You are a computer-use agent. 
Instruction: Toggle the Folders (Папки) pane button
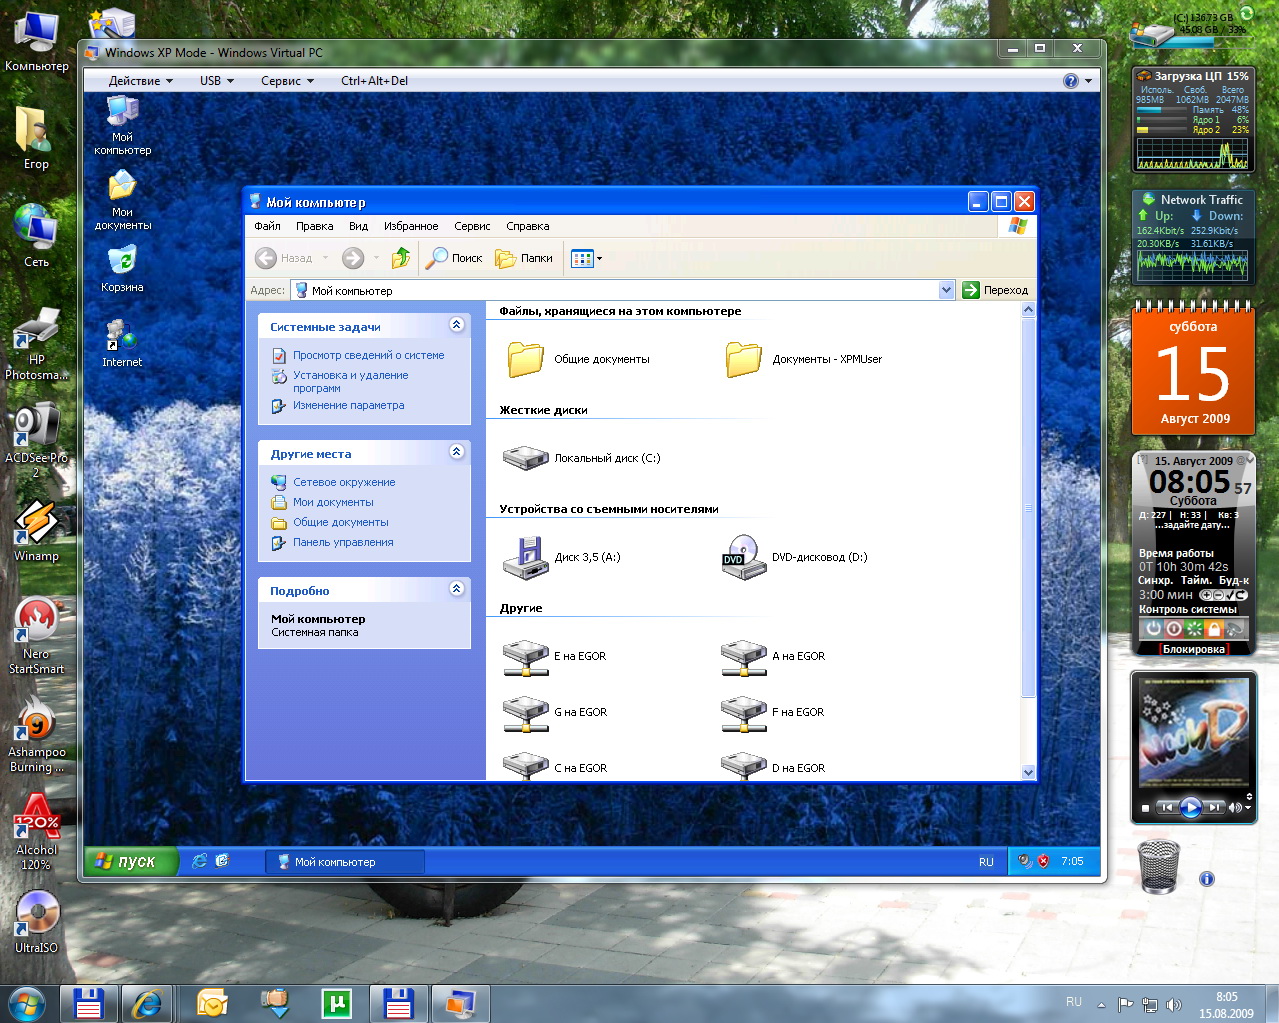(524, 258)
